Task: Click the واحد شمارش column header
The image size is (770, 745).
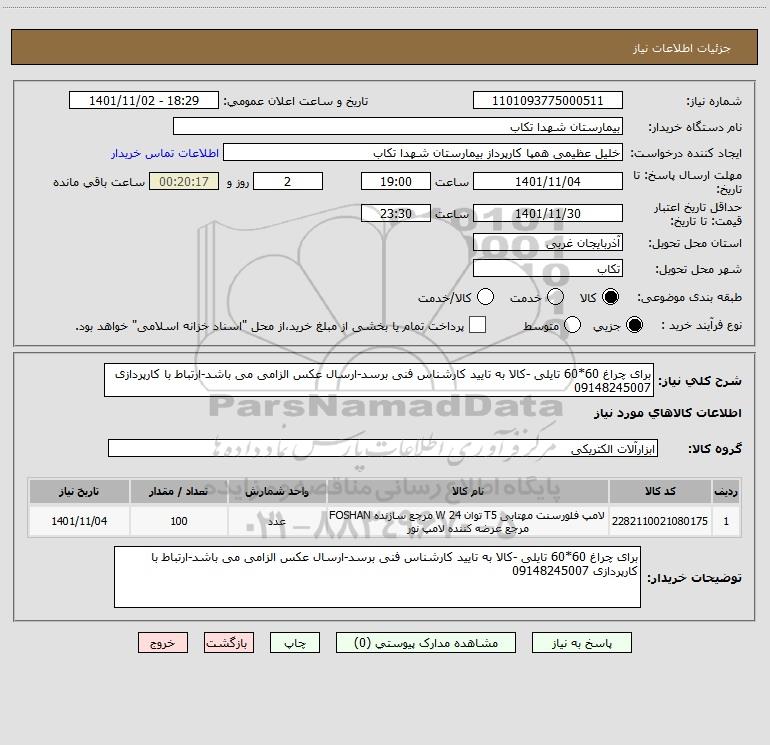Action: [277, 491]
